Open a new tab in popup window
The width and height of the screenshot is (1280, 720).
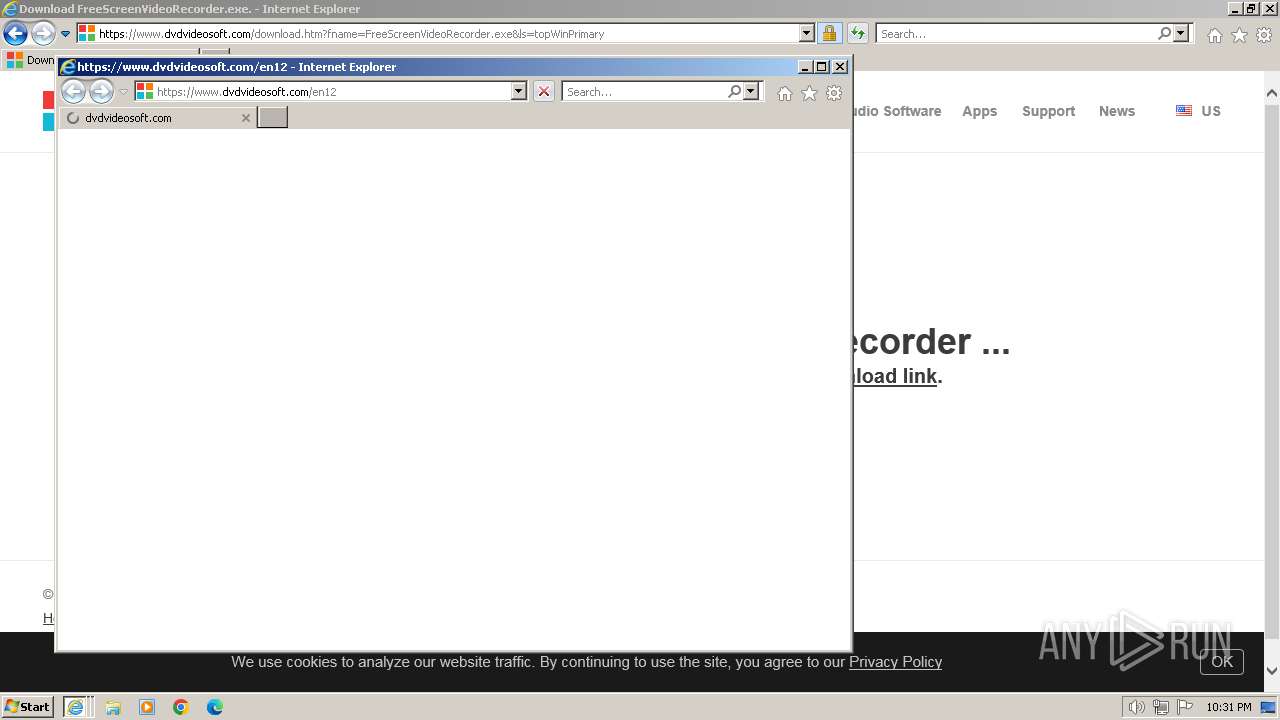coord(272,118)
